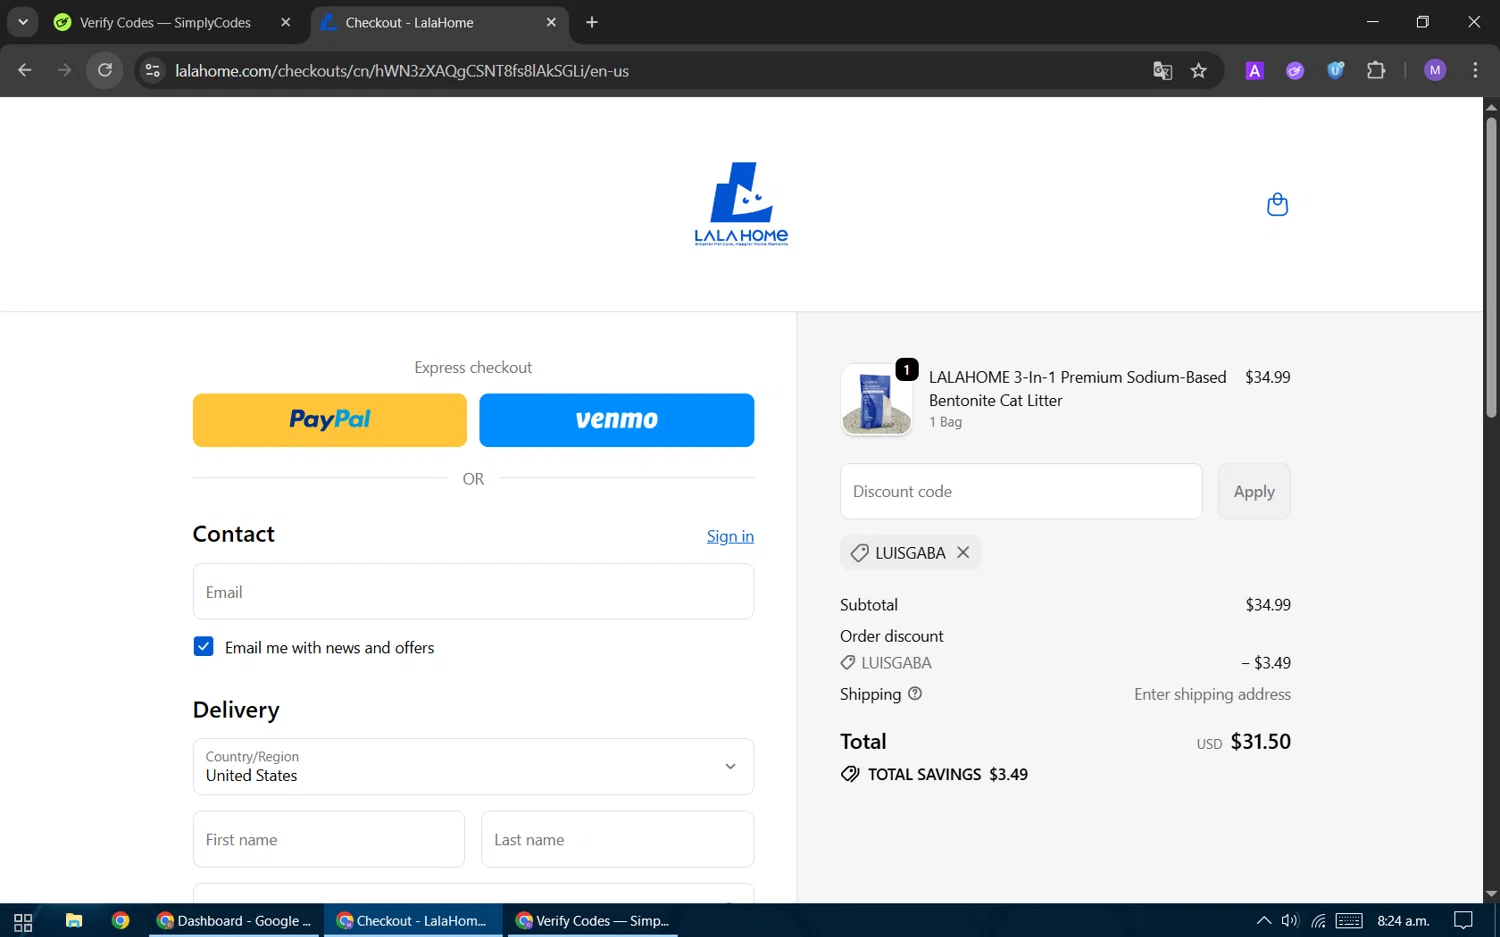This screenshot has height=937, width=1500.
Task: Switch to Verify Codes — SimplyCodes tab
Action: point(165,22)
